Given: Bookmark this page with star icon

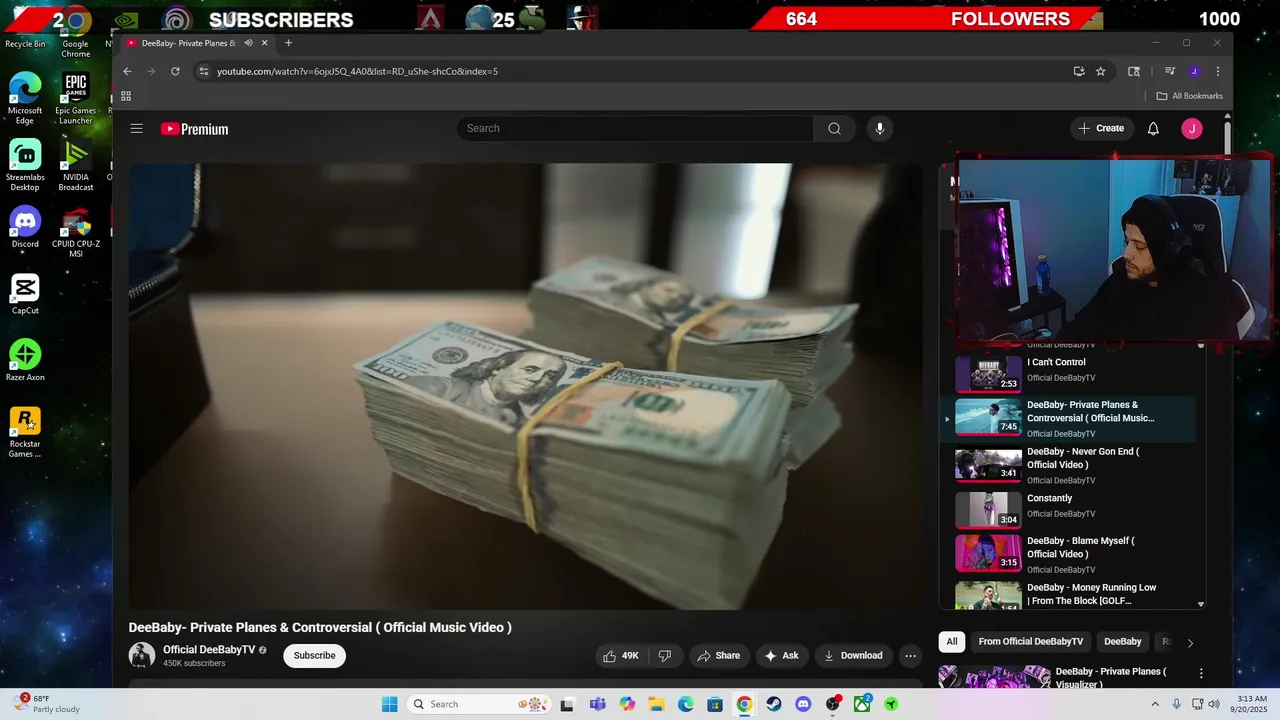Looking at the screenshot, I should tap(1100, 71).
